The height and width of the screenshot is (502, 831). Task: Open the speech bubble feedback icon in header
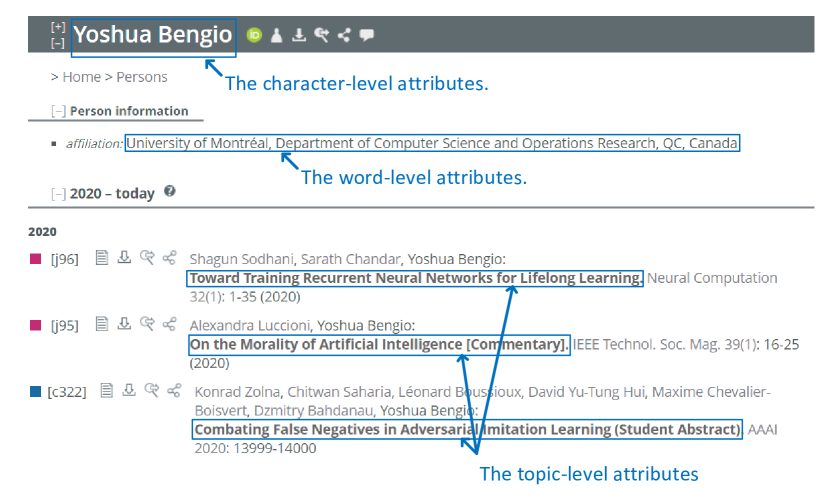367,36
